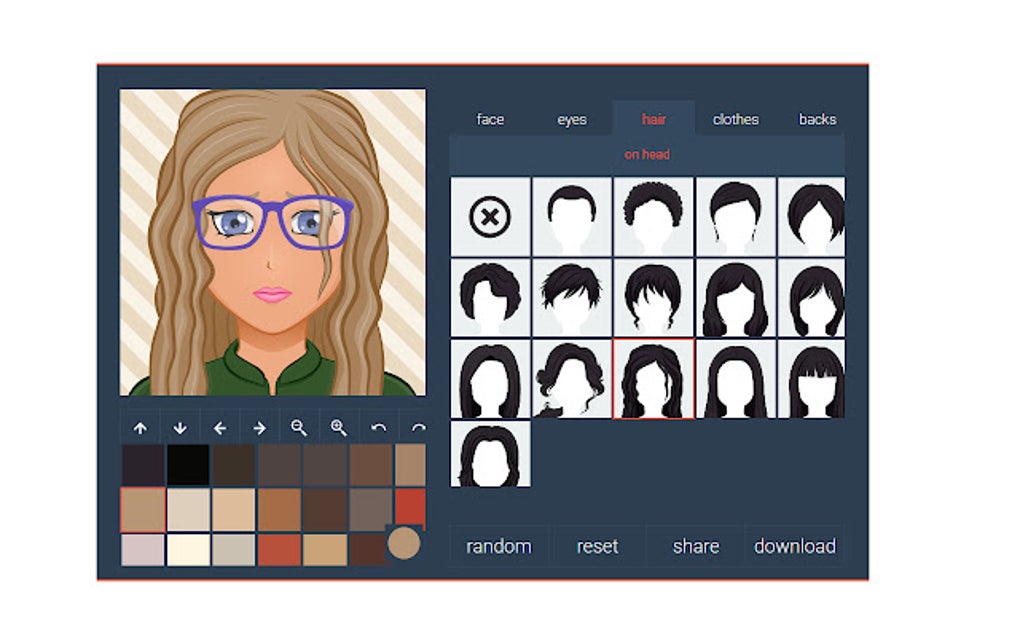The image size is (1020, 638).
Task: Select the 'on head' sub-tab
Action: (x=647, y=154)
